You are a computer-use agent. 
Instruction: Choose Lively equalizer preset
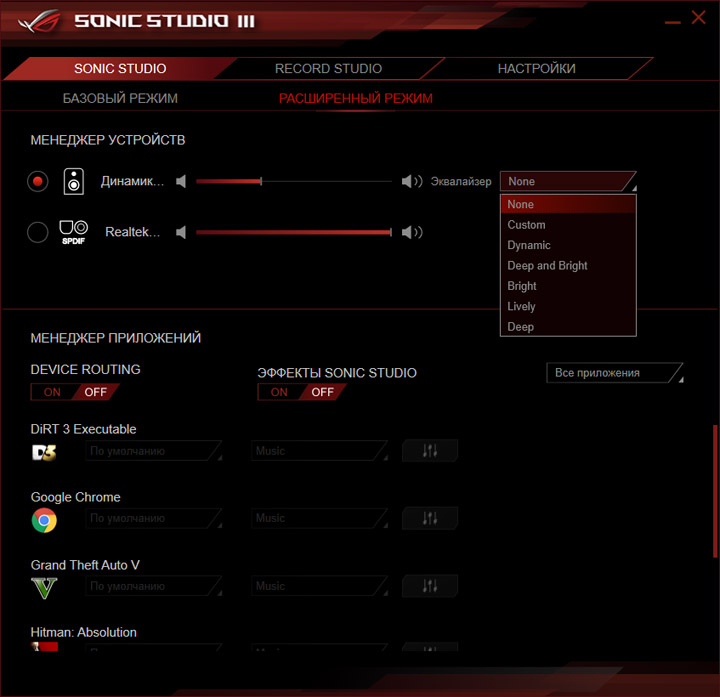pos(568,306)
